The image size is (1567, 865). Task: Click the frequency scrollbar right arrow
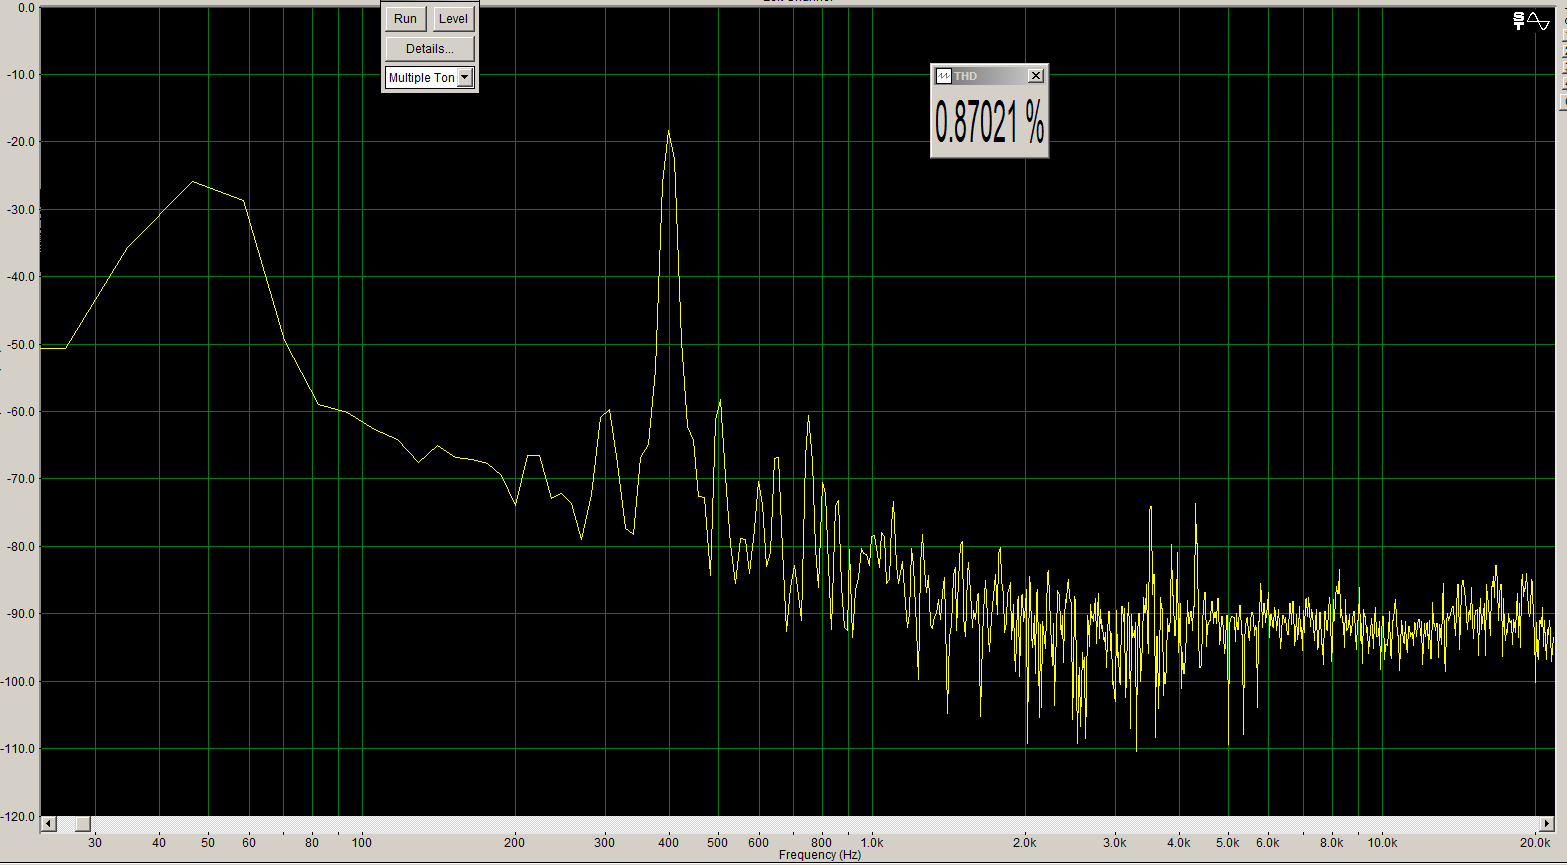1546,824
